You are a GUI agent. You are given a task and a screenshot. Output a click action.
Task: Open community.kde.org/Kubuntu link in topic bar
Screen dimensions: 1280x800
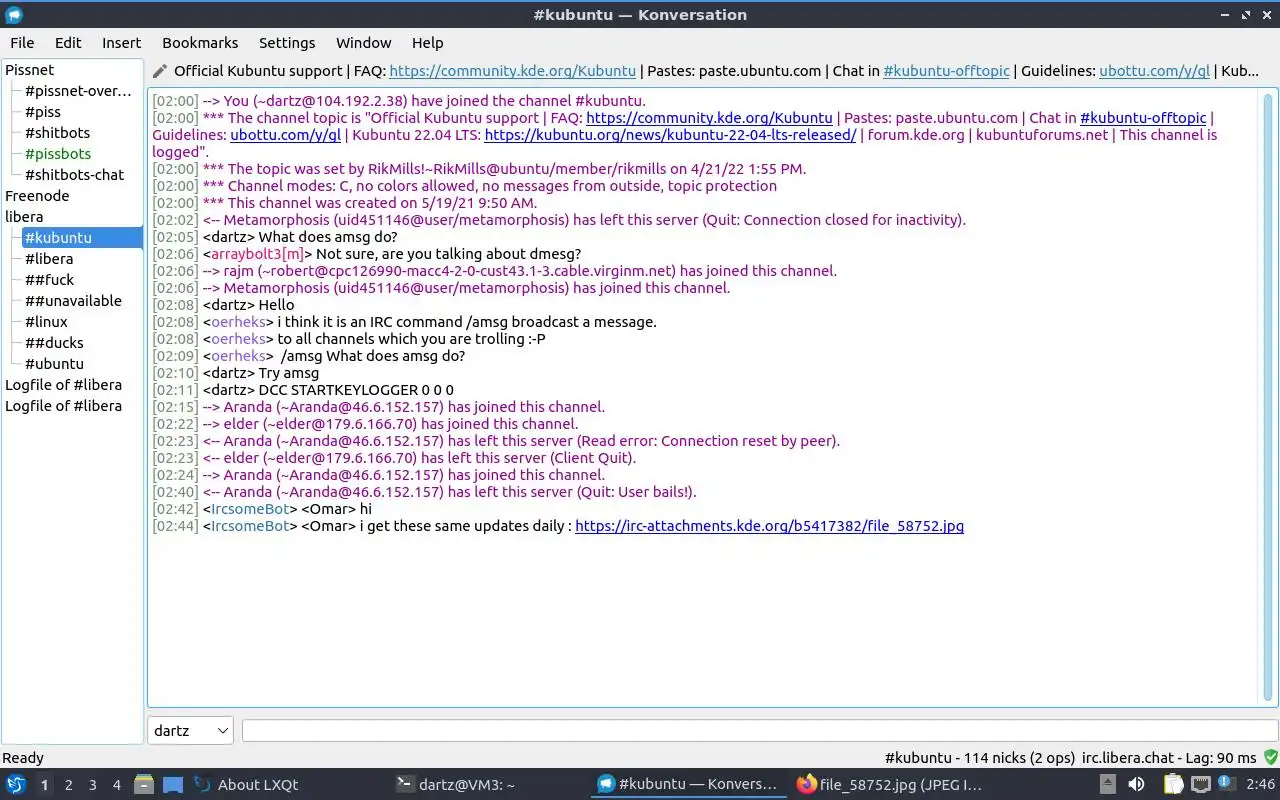pos(512,71)
